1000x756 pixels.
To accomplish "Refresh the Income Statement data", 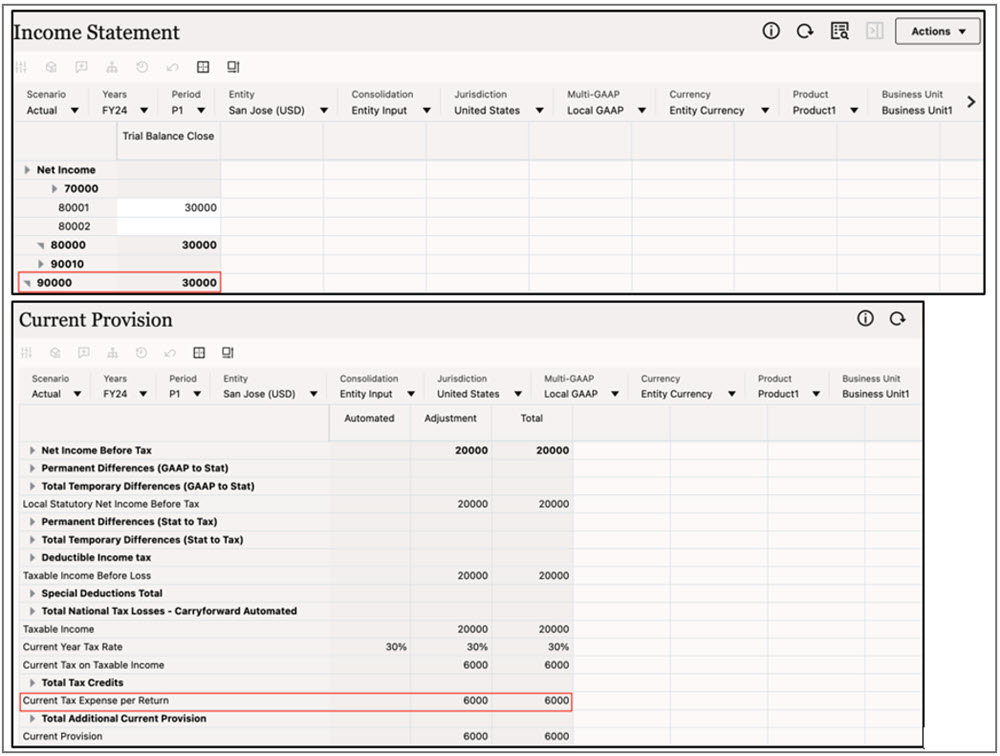I will point(804,31).
